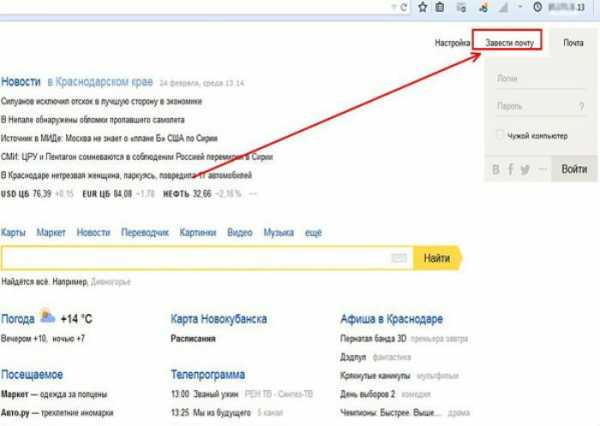Image resolution: width=600 pixels, height=426 pixels.
Task: Open the bookmarks list clipboard icon
Action: pos(440,7)
